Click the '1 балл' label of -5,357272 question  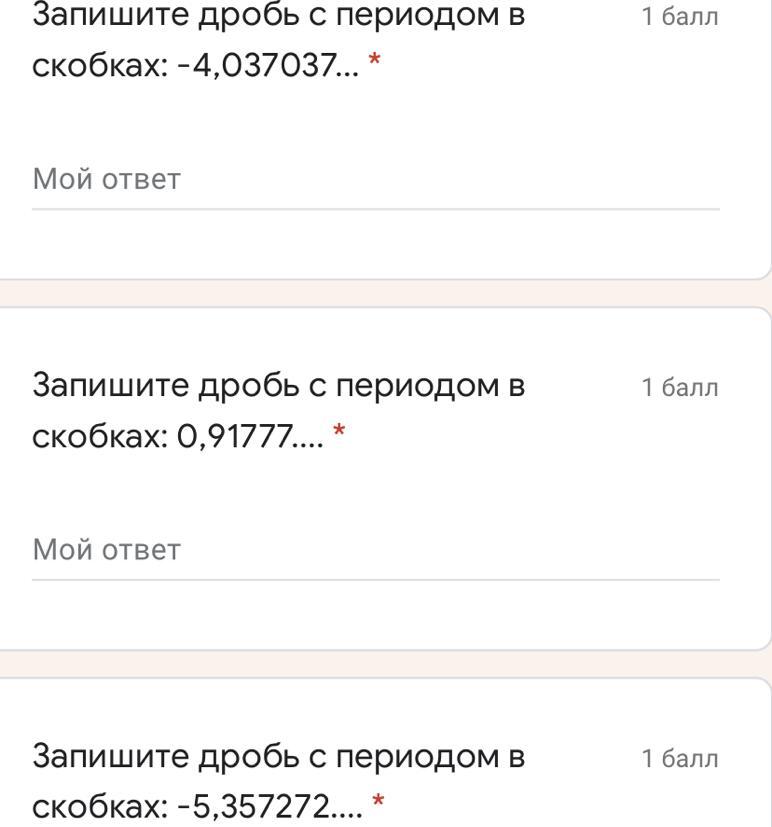(680, 758)
